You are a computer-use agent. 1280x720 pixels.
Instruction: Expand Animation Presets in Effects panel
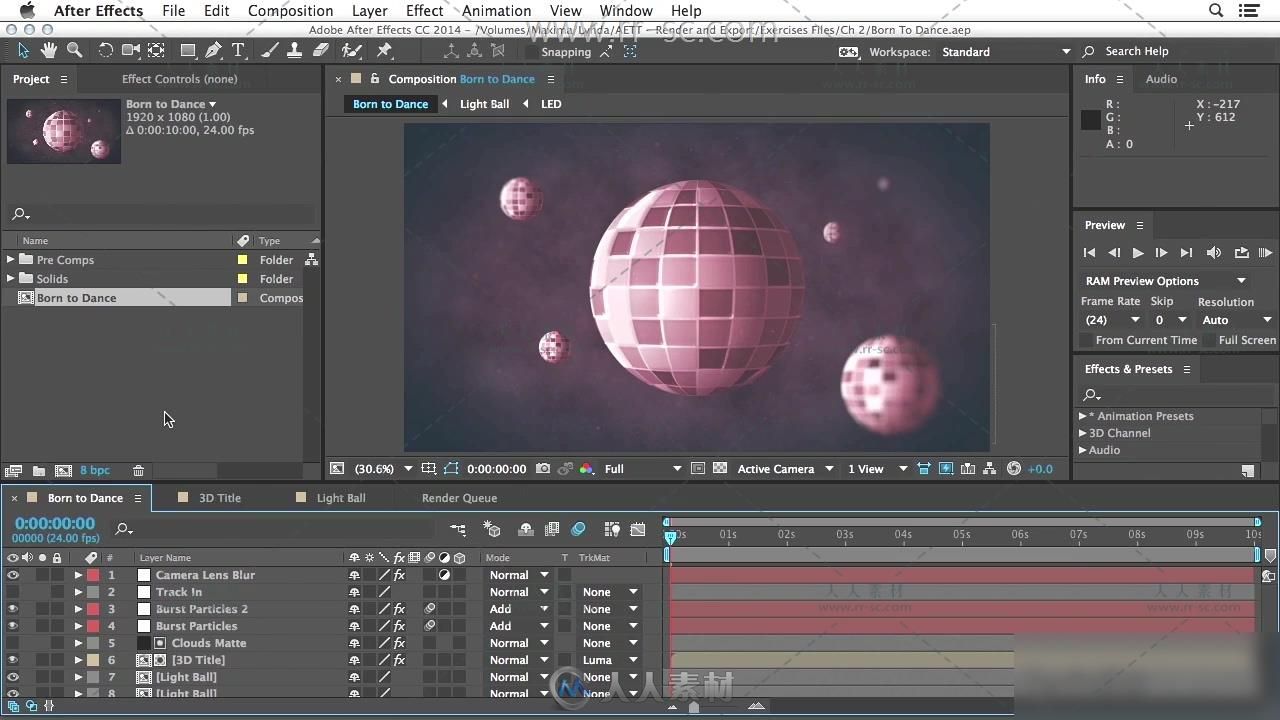pyautogui.click(x=1082, y=416)
